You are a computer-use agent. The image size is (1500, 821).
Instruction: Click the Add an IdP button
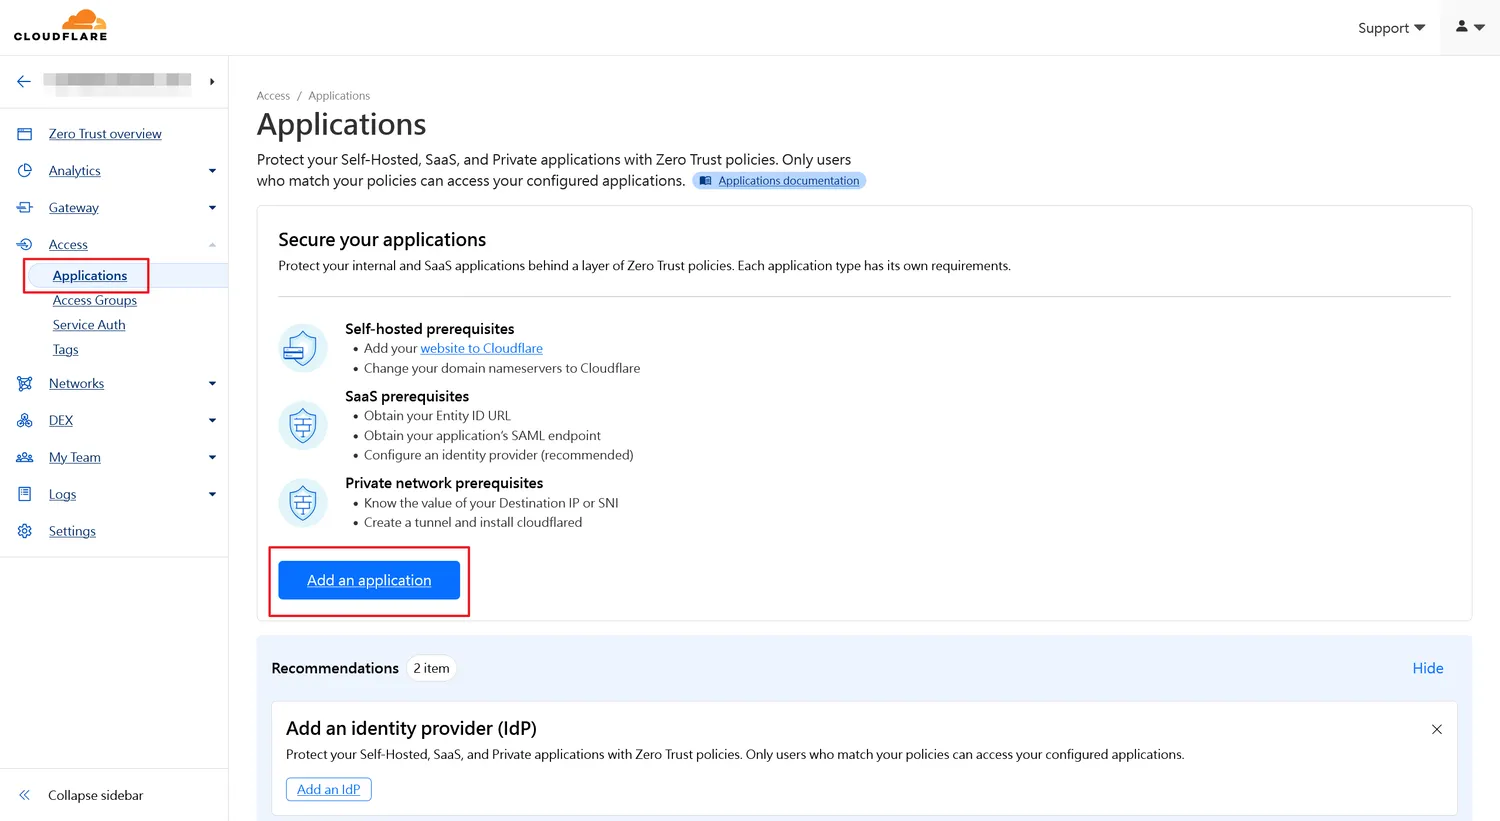pyautogui.click(x=328, y=789)
